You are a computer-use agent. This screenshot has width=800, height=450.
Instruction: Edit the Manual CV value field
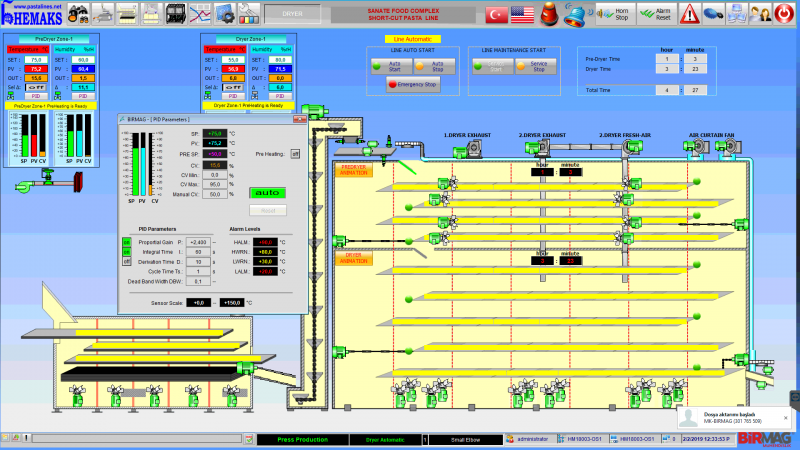215,194
